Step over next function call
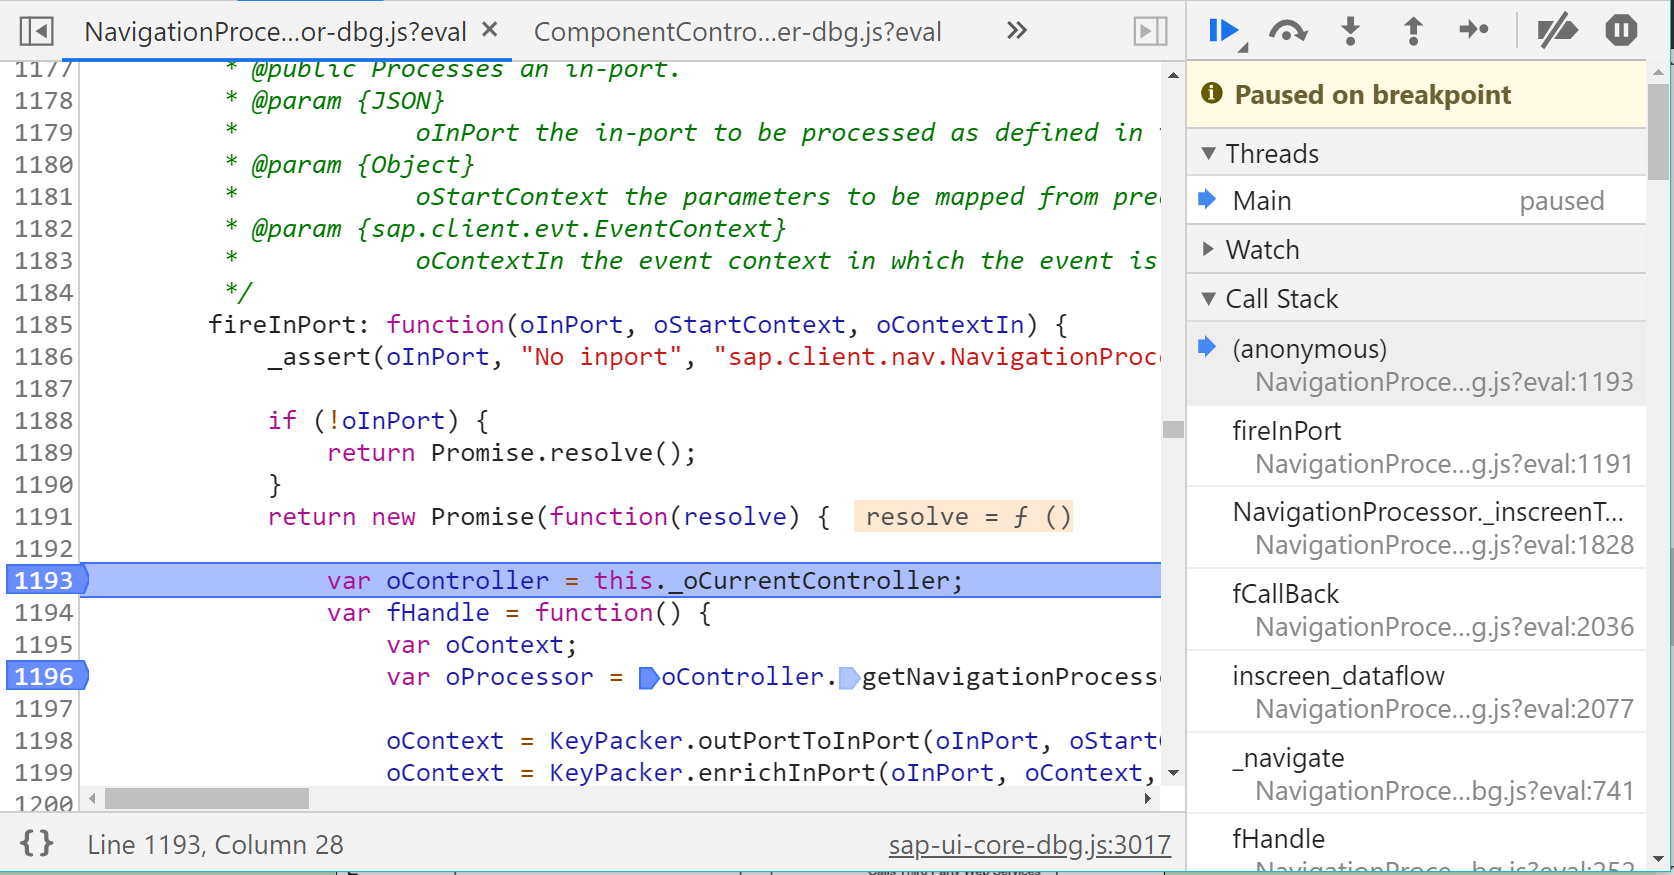Viewport: 1674px width, 875px height. point(1287,31)
